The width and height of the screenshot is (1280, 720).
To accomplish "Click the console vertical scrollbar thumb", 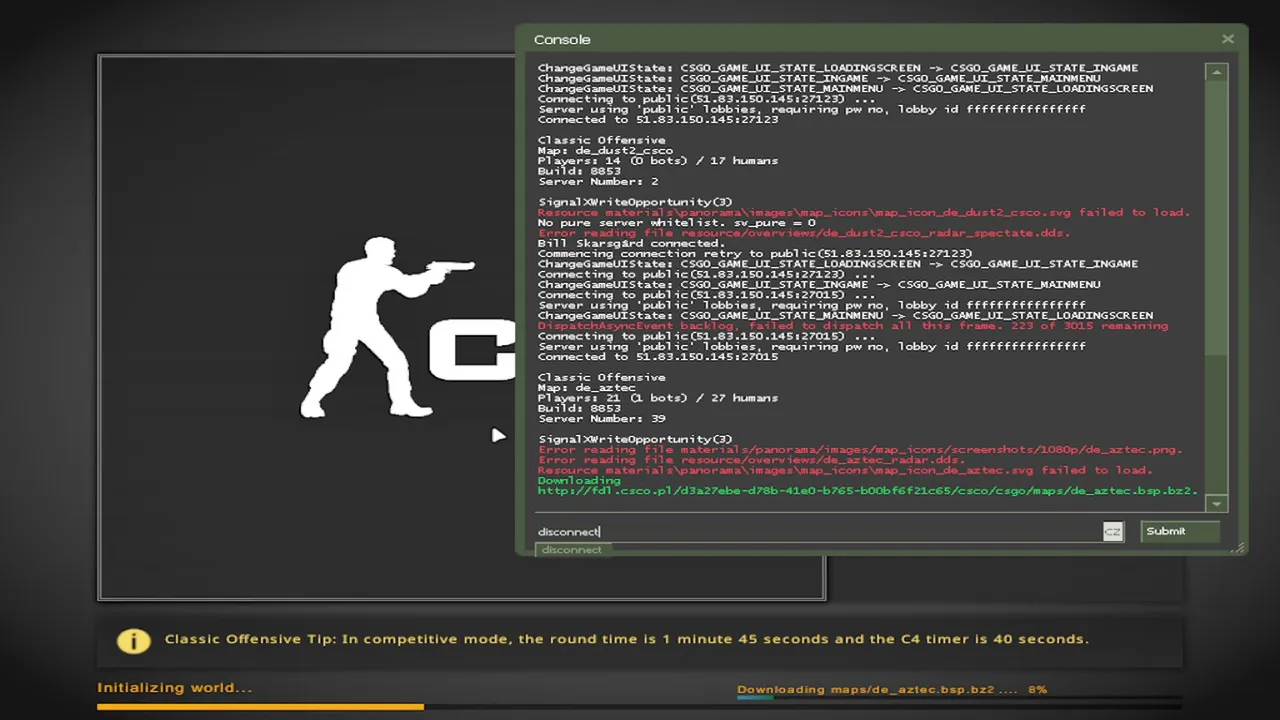I will (1216, 220).
